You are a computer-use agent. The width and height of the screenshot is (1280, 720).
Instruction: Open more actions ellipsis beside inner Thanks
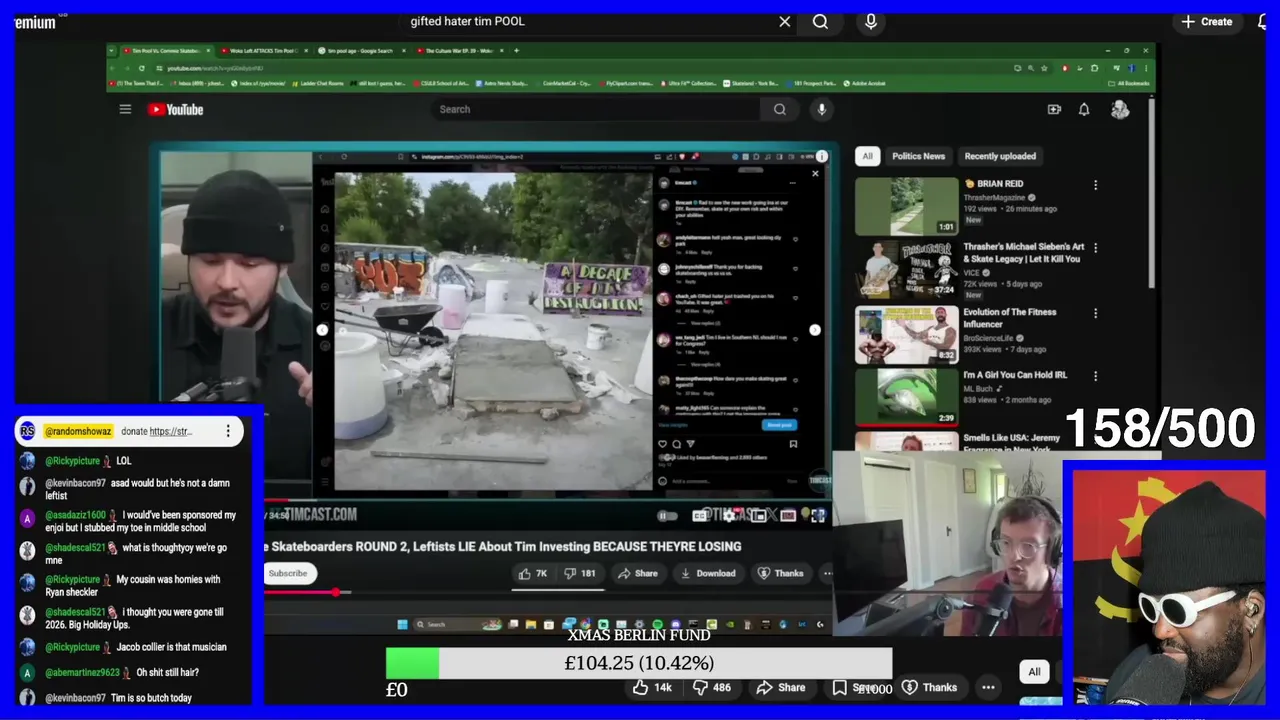(827, 573)
